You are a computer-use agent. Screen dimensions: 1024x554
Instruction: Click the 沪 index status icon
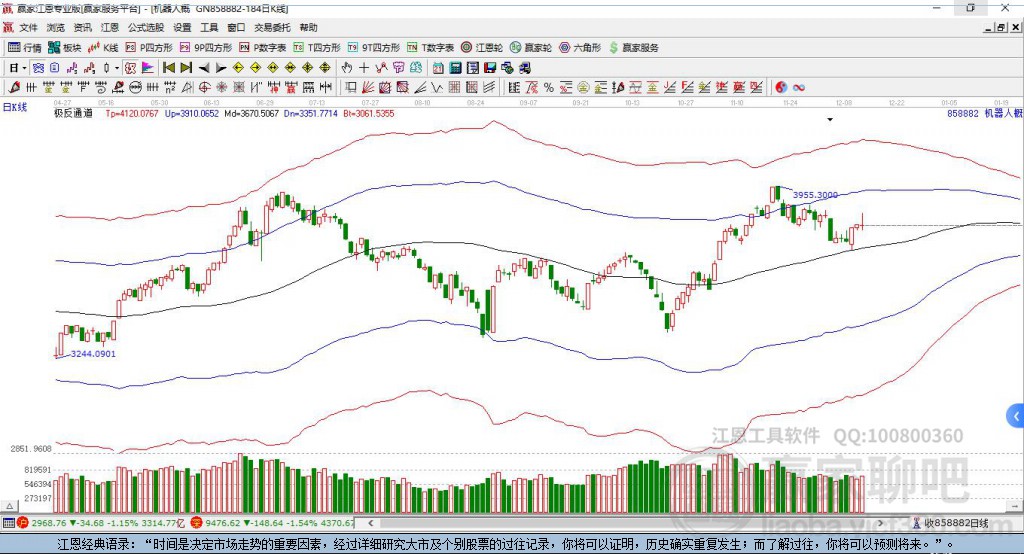coord(23,523)
